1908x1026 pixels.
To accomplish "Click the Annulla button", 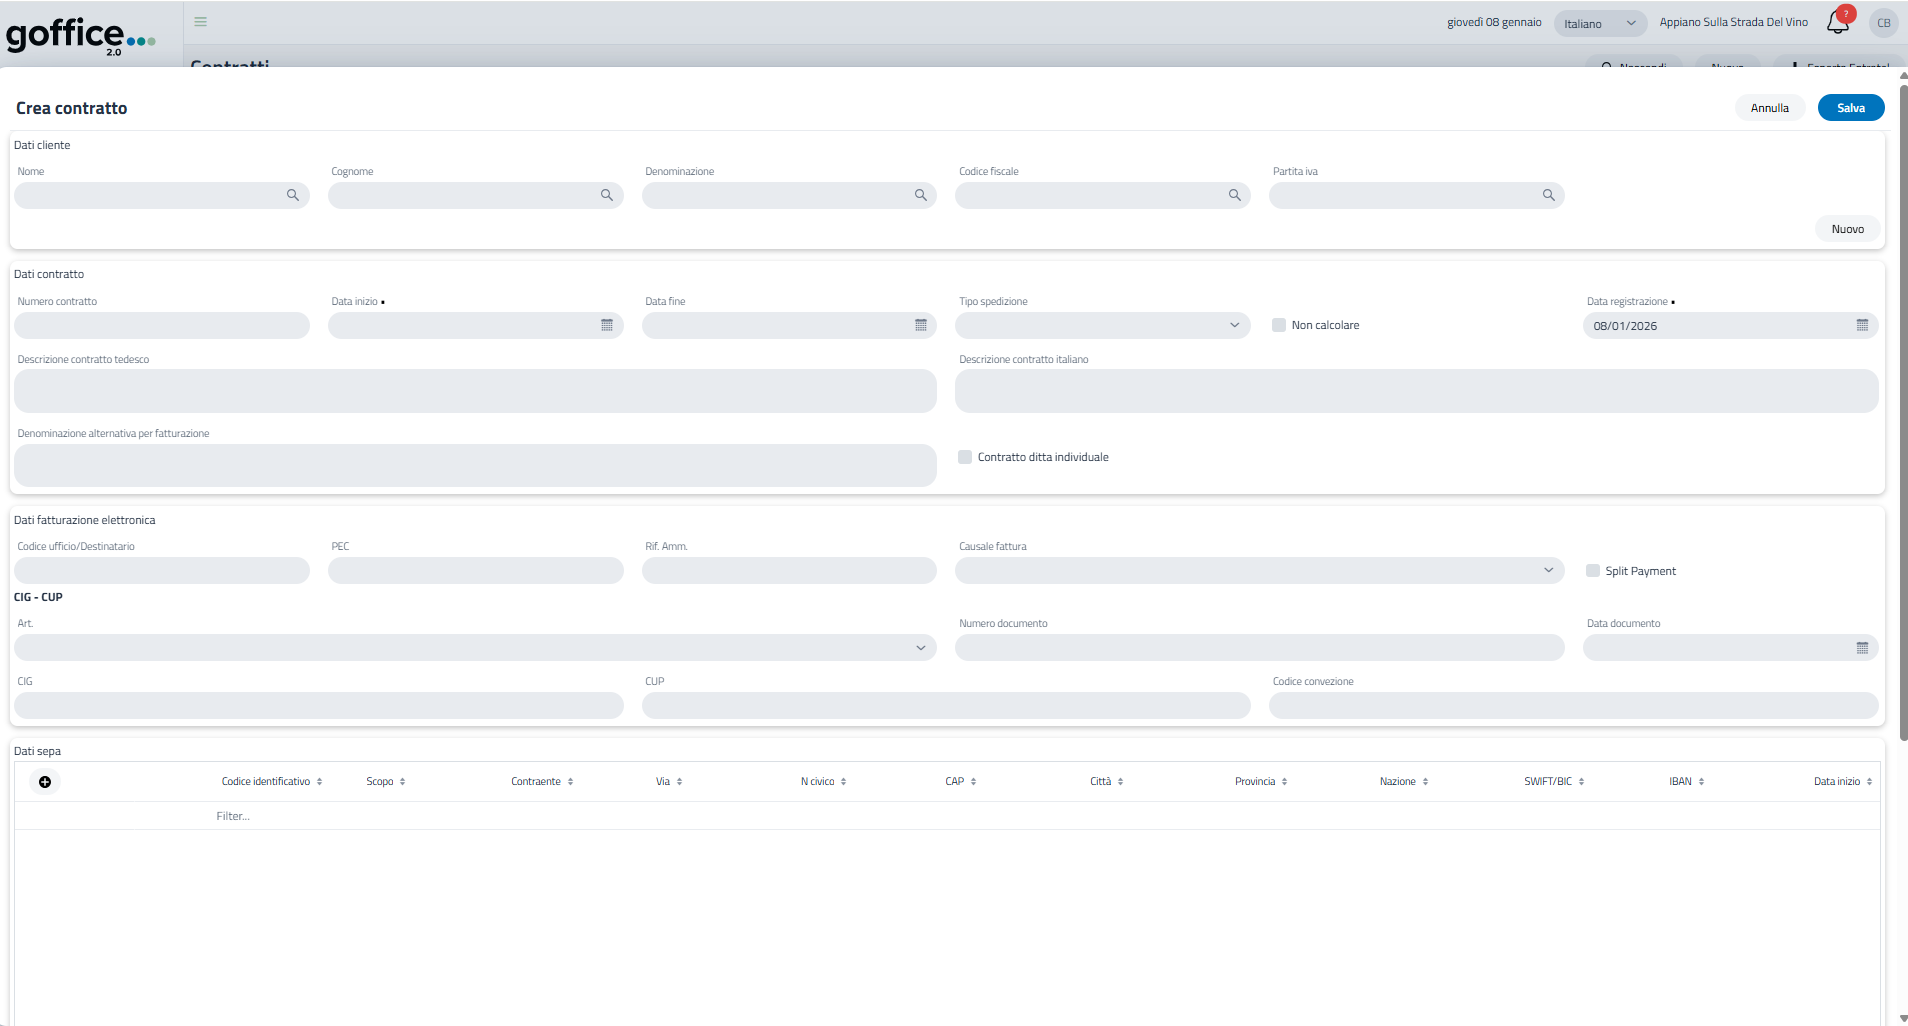I will click(1769, 108).
